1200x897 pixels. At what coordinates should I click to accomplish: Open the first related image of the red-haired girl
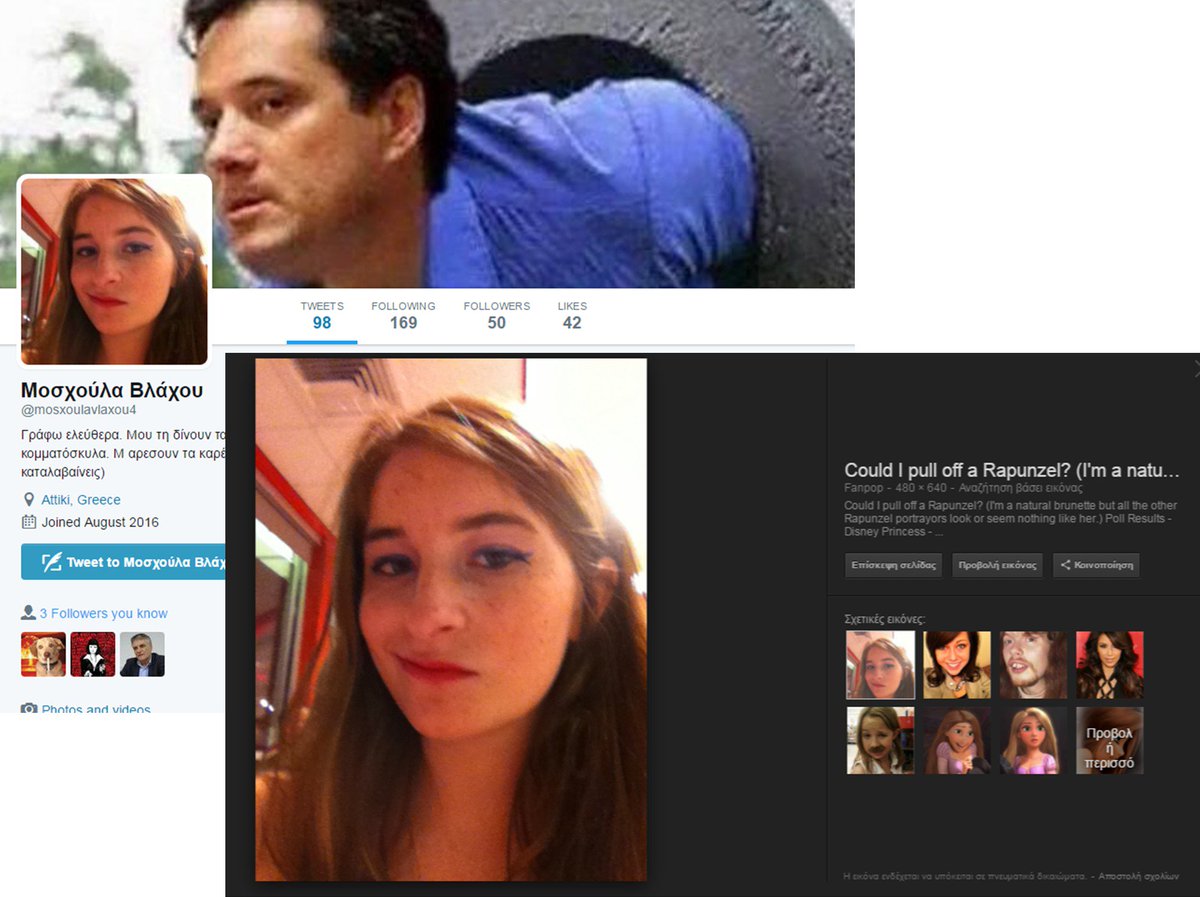[881, 664]
